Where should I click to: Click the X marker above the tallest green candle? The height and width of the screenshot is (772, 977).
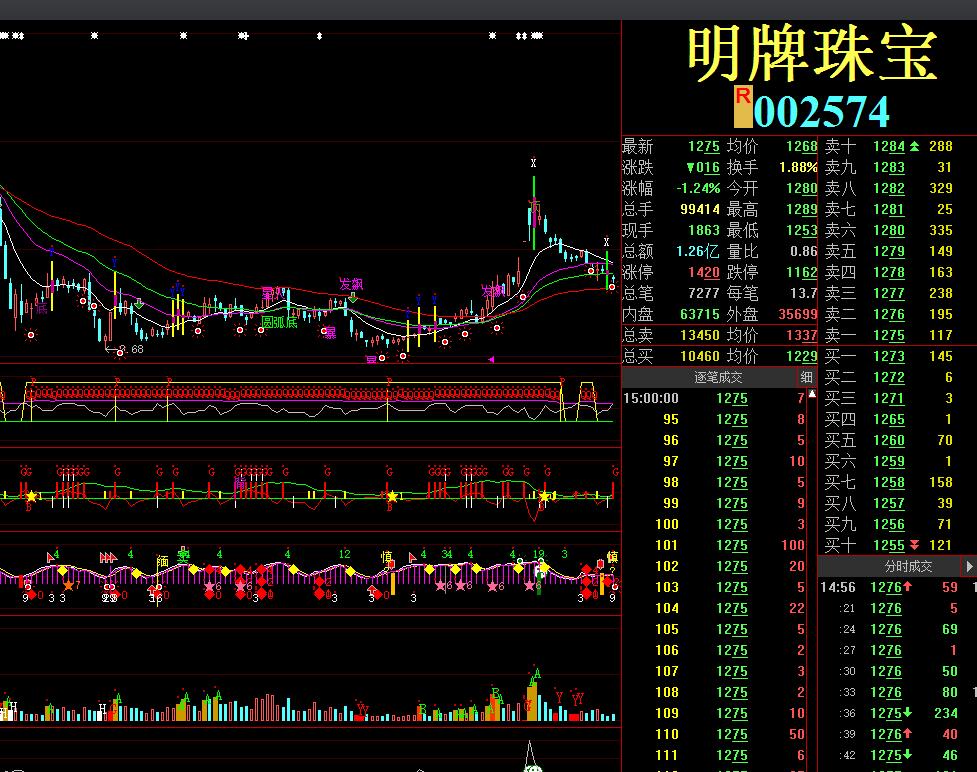click(533, 163)
